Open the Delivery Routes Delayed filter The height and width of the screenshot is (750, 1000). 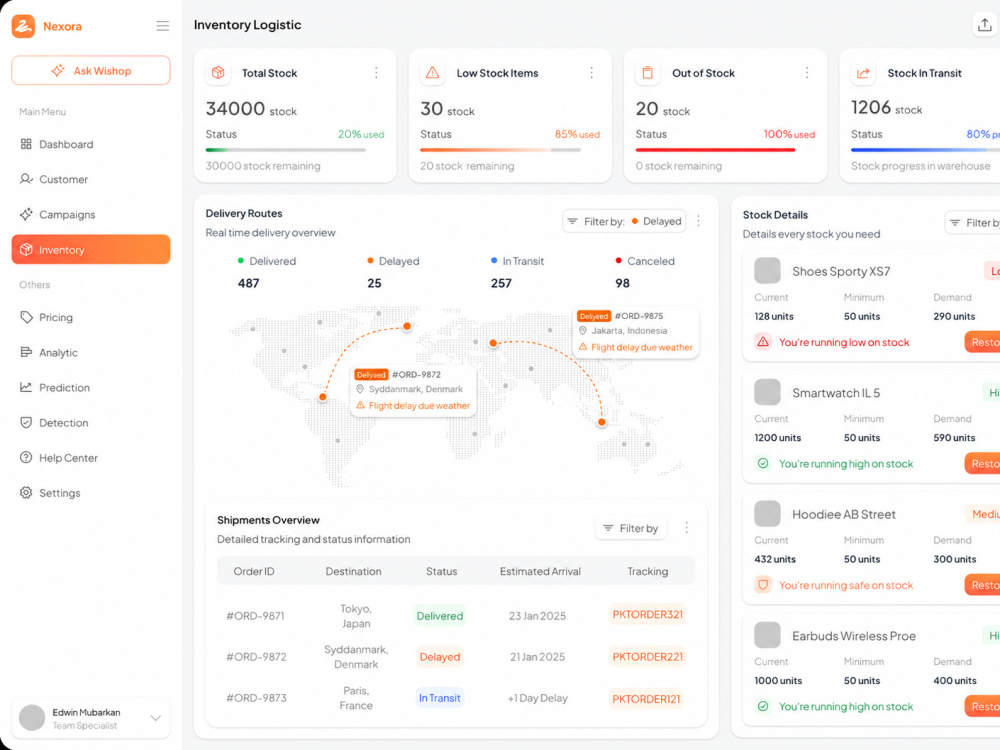(624, 221)
